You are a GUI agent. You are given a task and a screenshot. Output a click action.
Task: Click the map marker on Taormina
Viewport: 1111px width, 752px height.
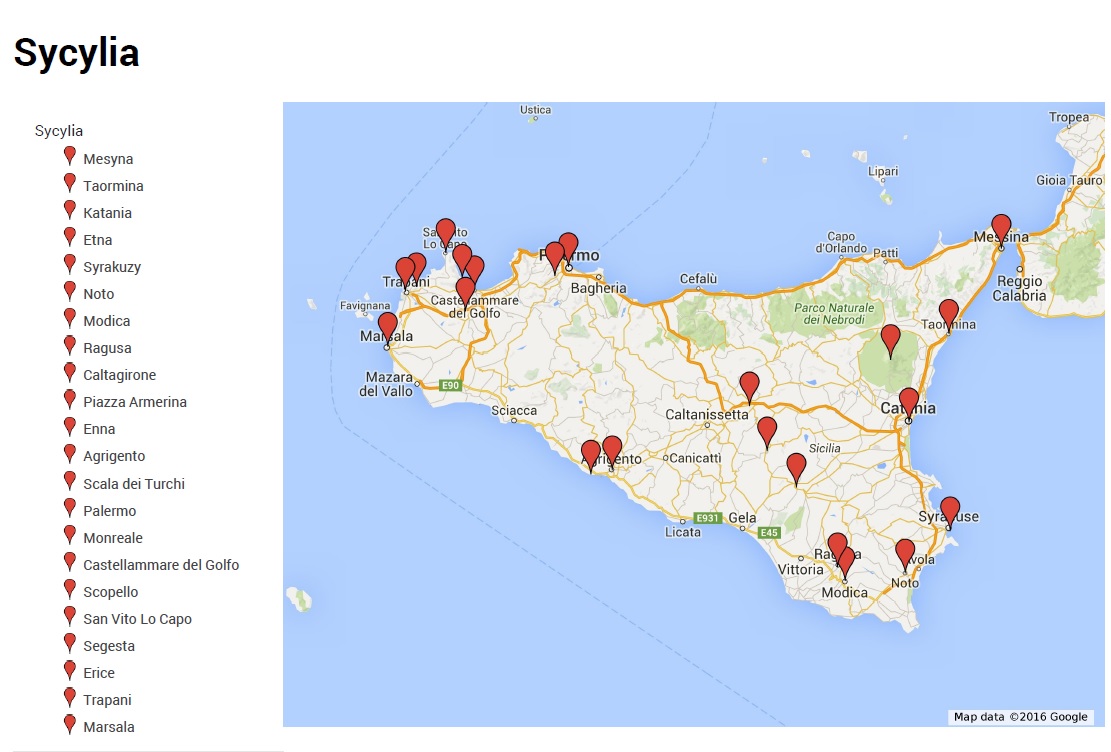coord(948,312)
